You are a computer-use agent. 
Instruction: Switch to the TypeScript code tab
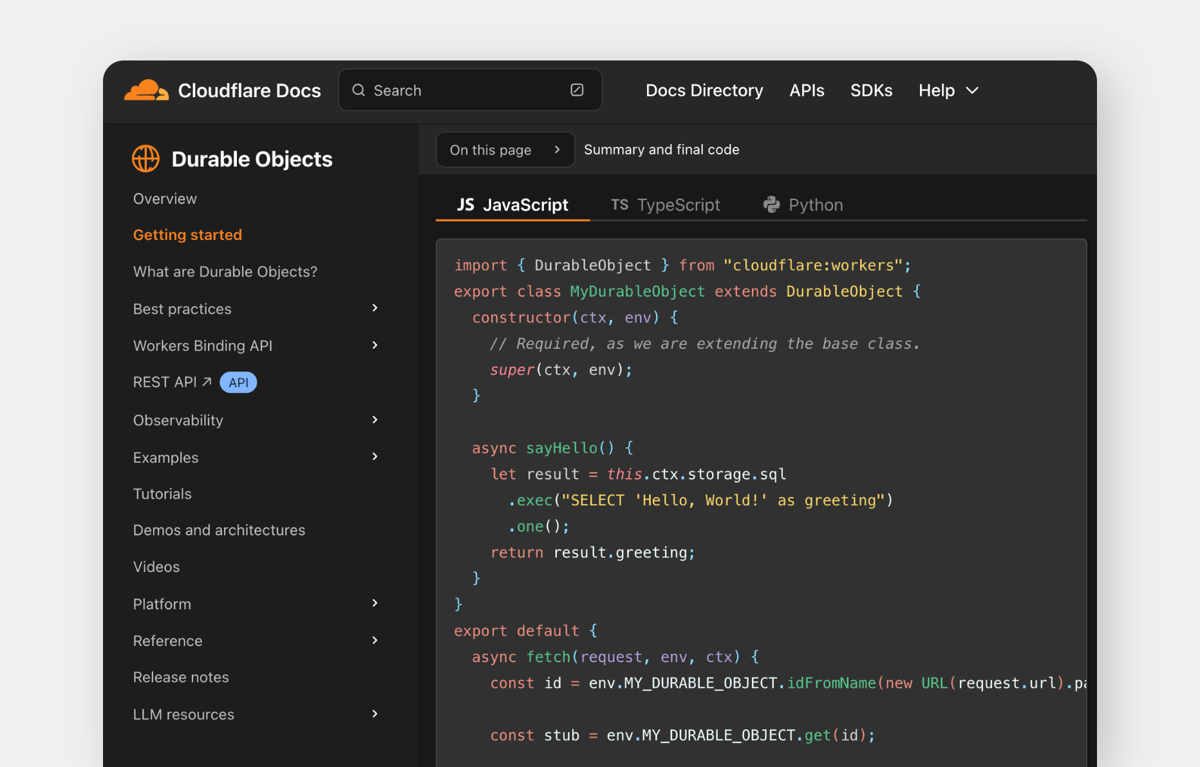click(x=665, y=204)
